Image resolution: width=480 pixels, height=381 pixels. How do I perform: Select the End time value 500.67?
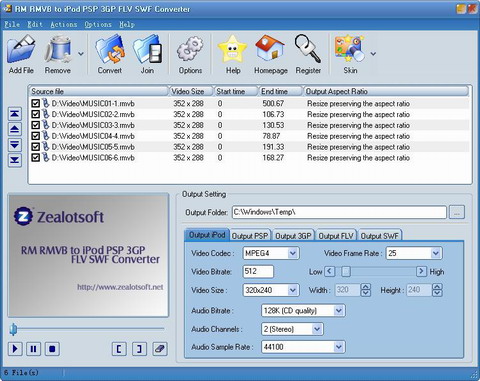(x=273, y=103)
